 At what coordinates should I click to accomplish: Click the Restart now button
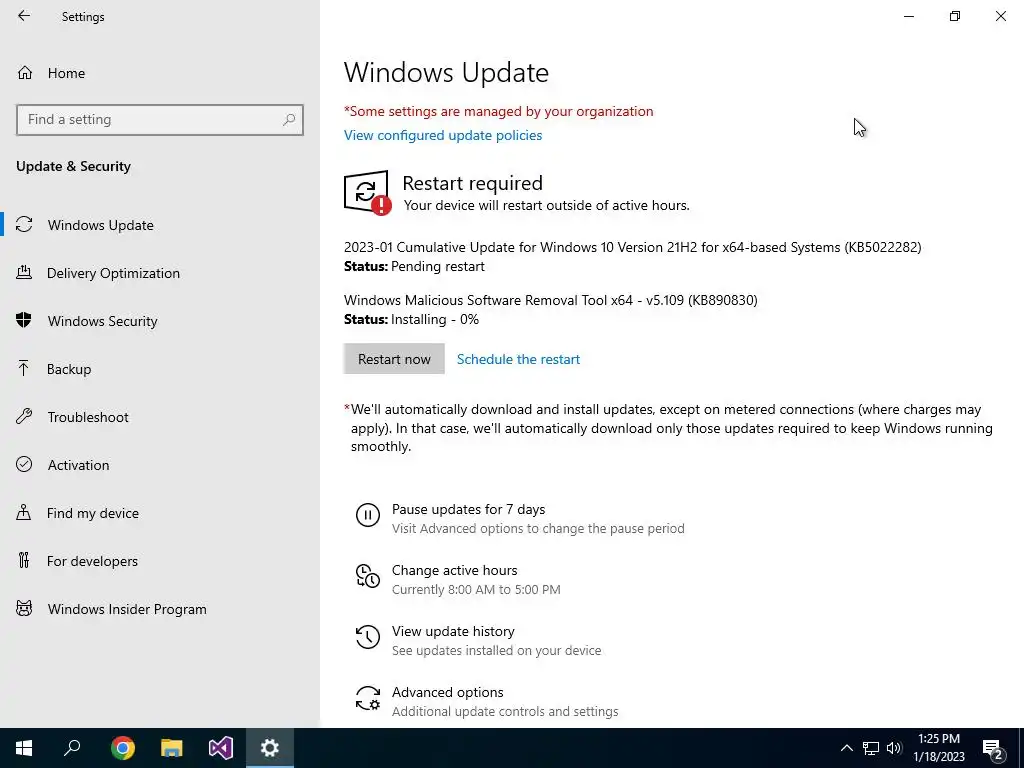tap(394, 359)
